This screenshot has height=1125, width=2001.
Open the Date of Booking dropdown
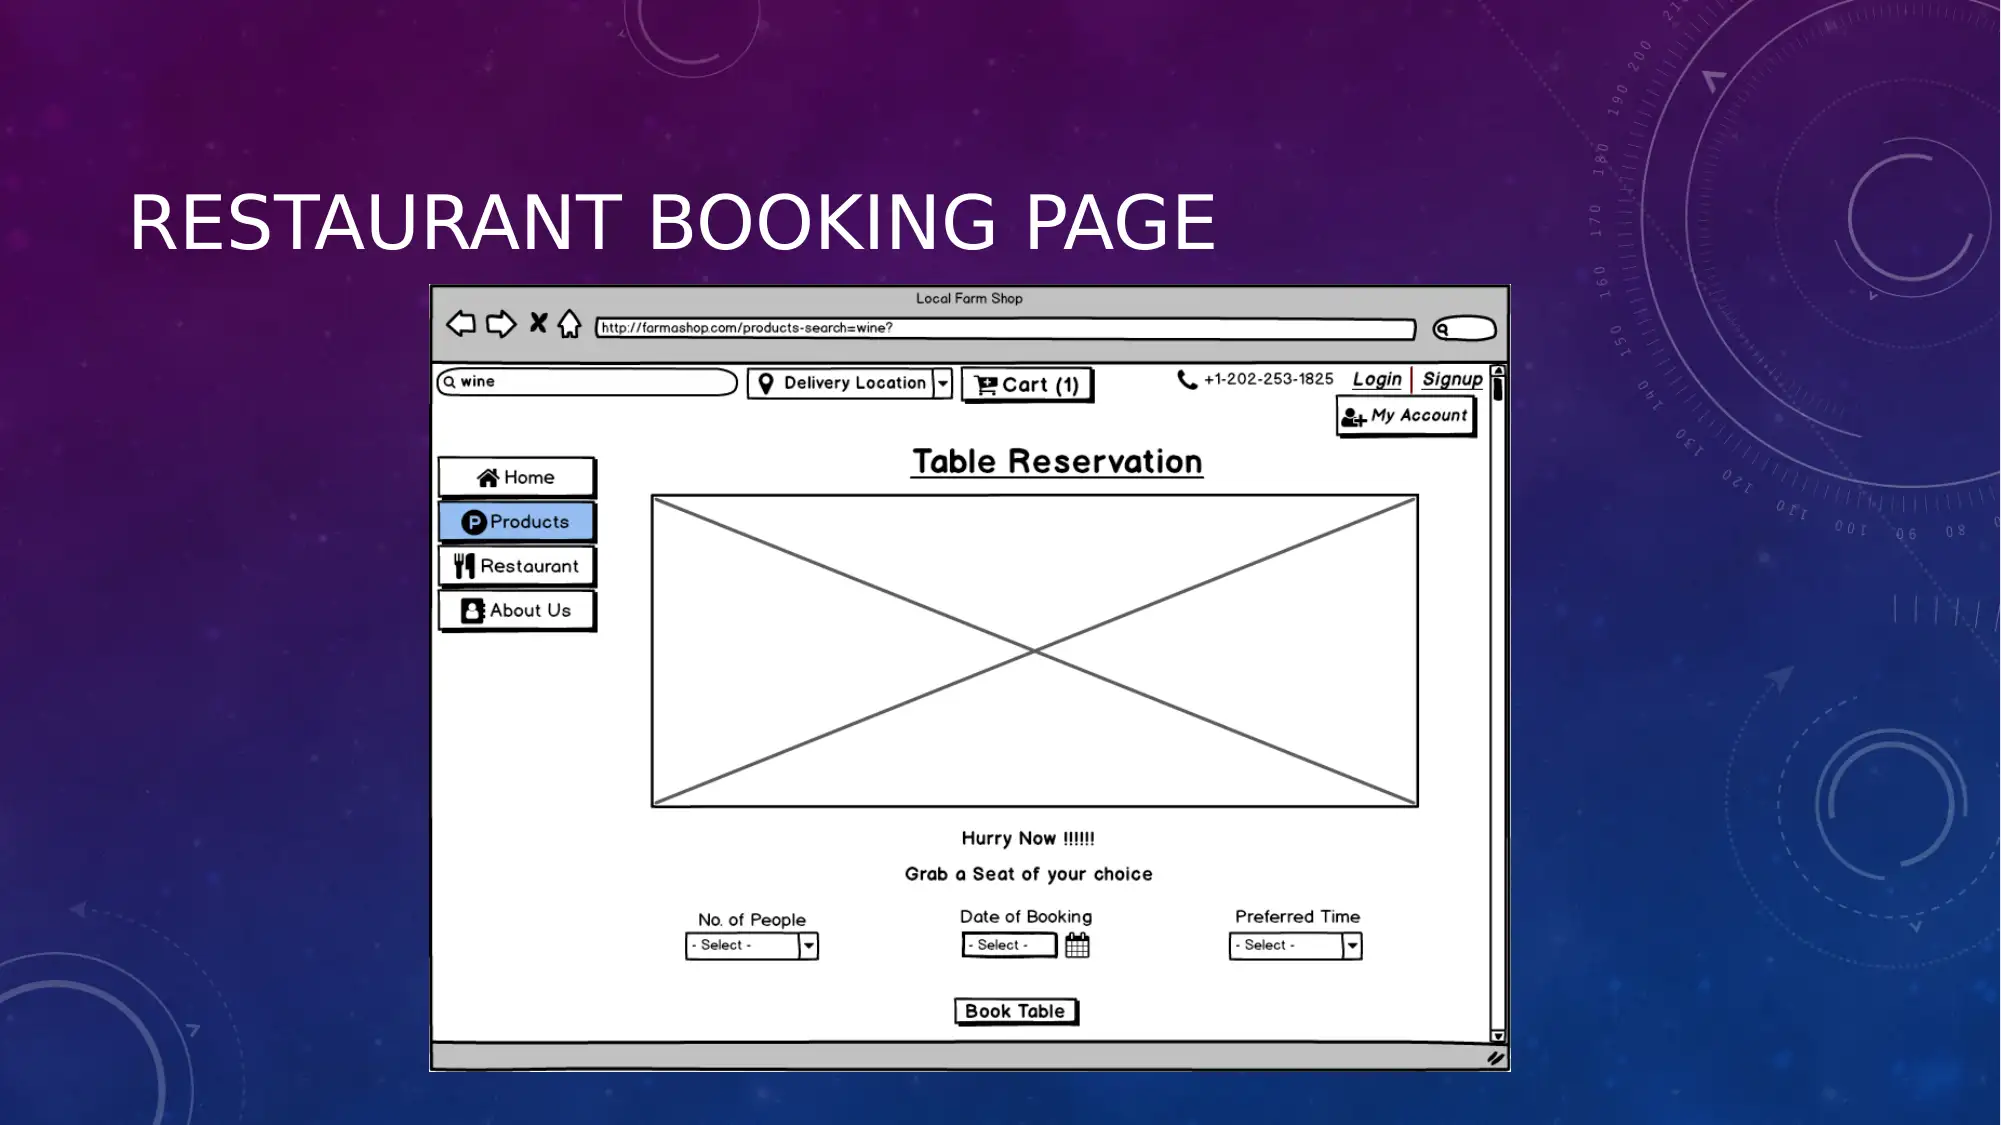click(1010, 945)
